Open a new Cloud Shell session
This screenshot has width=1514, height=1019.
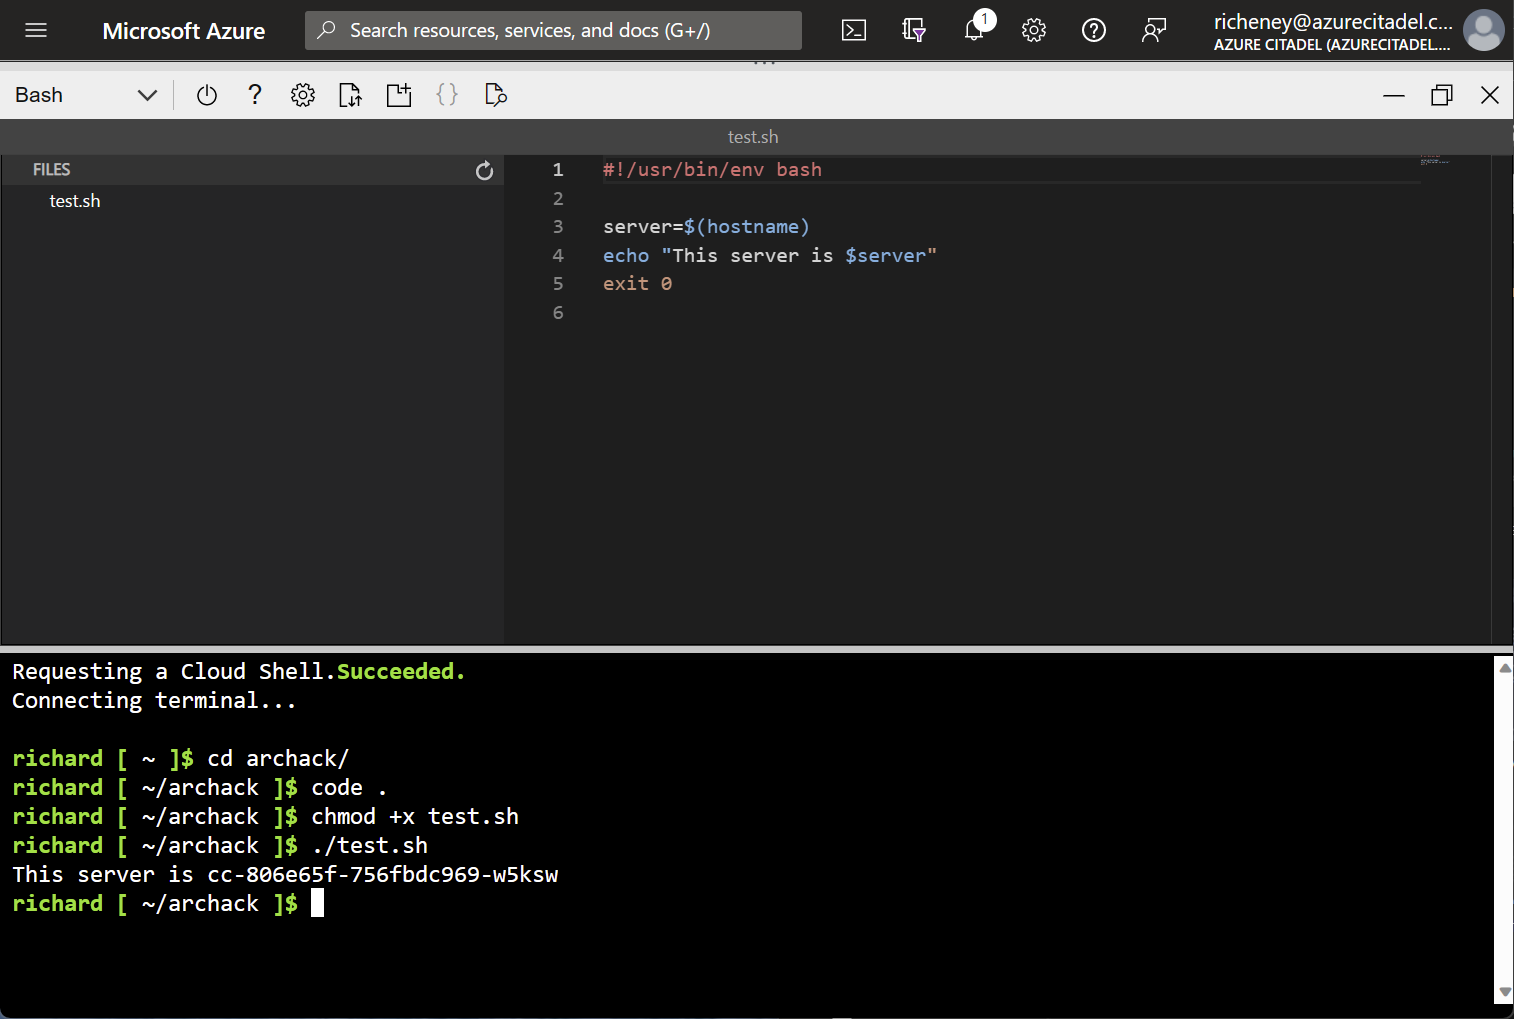click(x=399, y=95)
